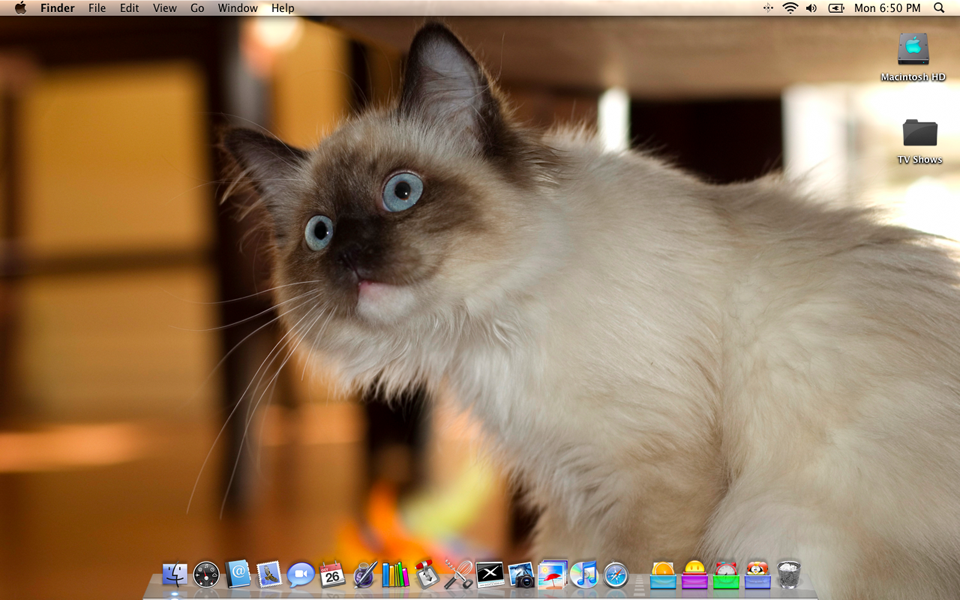Open the battery charging status menu

(x=836, y=8)
